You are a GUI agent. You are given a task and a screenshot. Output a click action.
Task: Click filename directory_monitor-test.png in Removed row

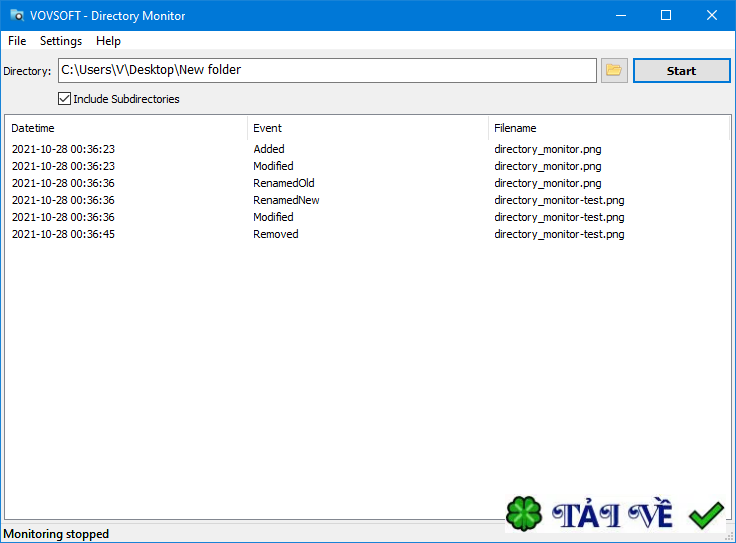559,234
